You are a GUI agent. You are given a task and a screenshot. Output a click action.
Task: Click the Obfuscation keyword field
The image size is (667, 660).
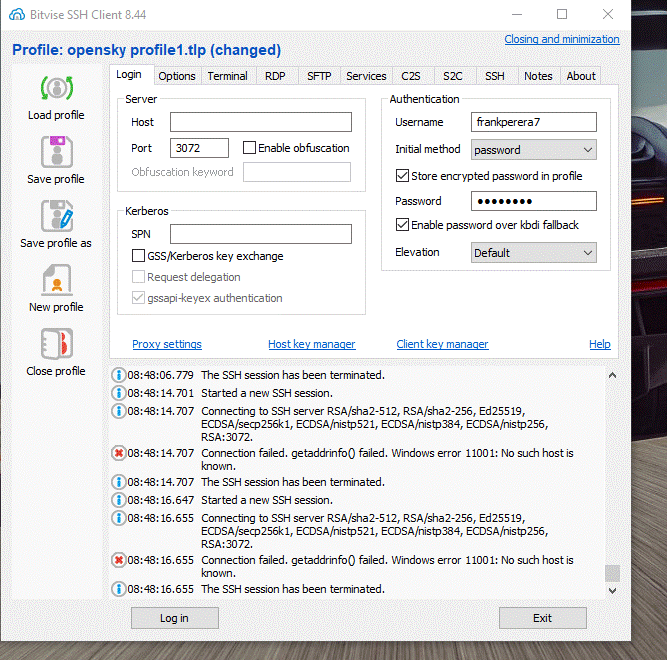[297, 172]
